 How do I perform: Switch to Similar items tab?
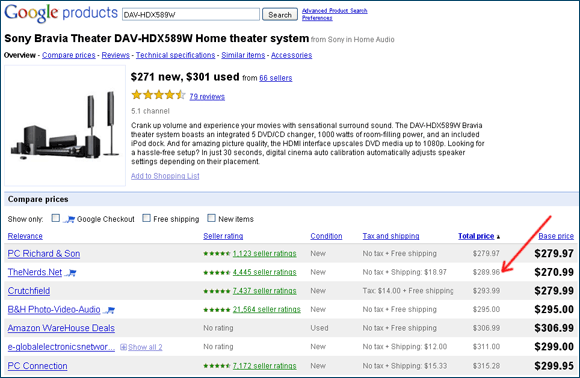click(x=243, y=55)
